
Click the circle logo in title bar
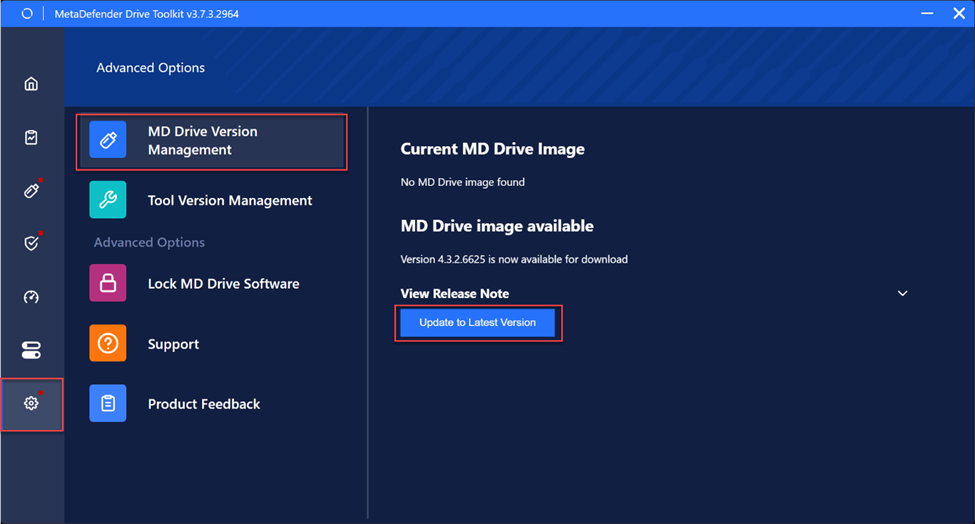pos(27,14)
